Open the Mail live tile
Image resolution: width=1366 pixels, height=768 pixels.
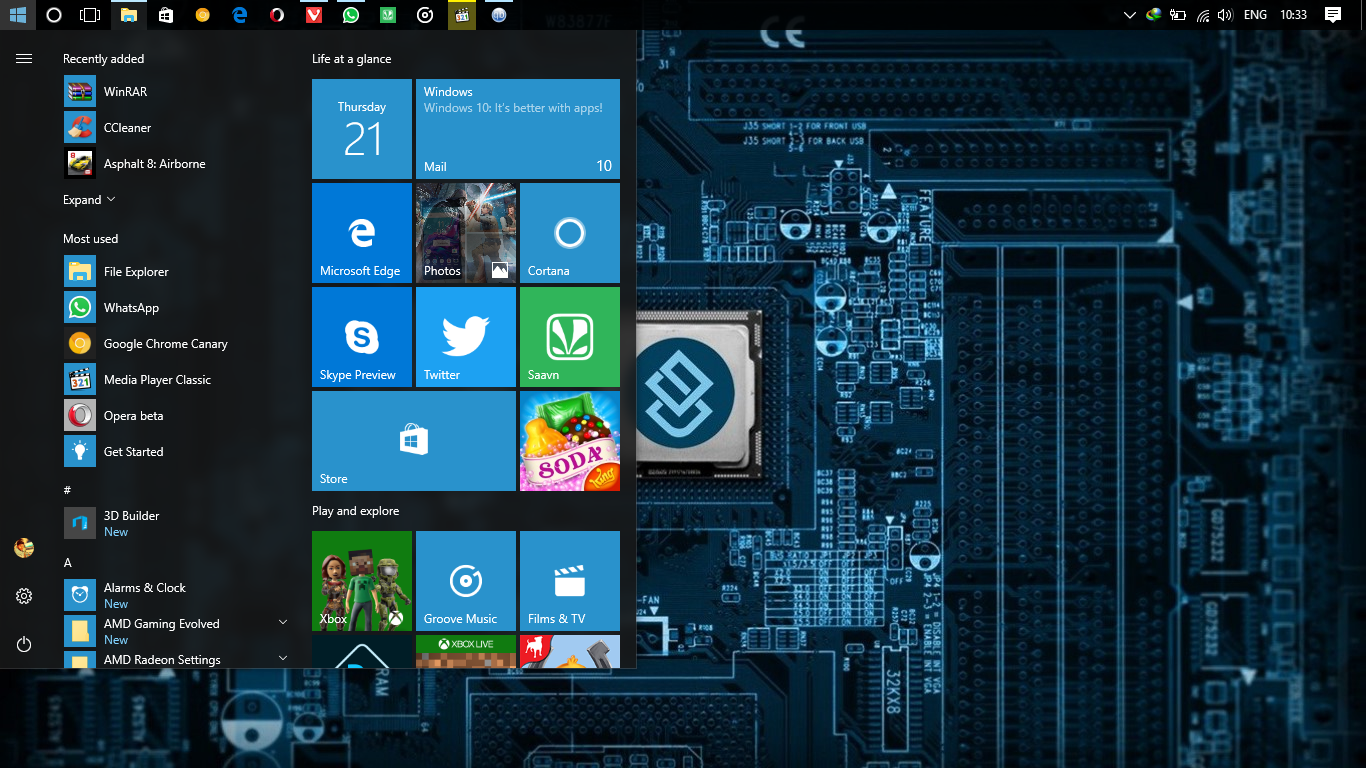coord(518,129)
